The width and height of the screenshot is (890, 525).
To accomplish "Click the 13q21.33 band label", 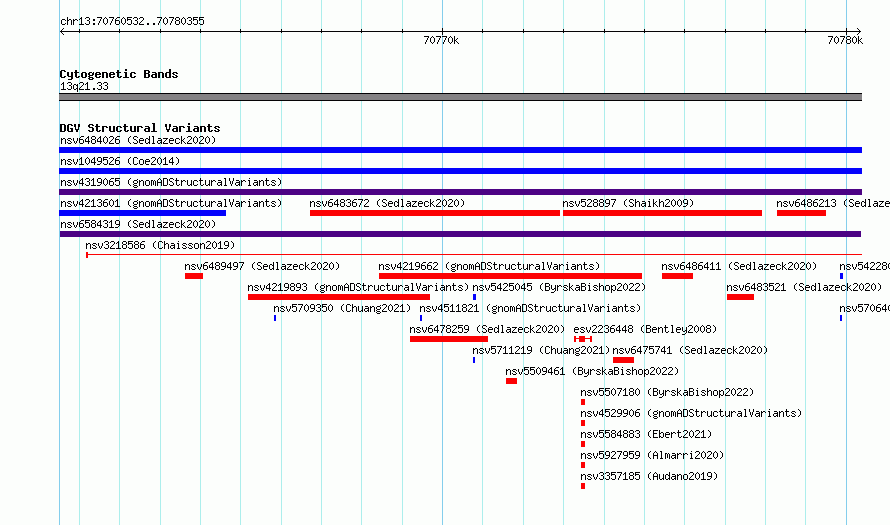I will pos(84,86).
